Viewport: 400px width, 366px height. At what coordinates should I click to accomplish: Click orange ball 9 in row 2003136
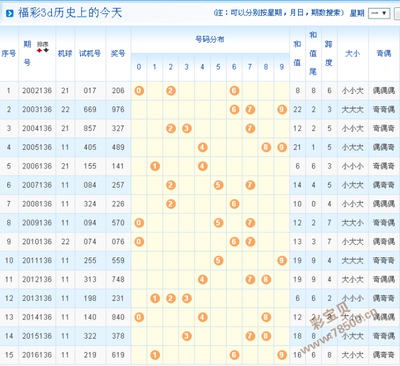282,109
